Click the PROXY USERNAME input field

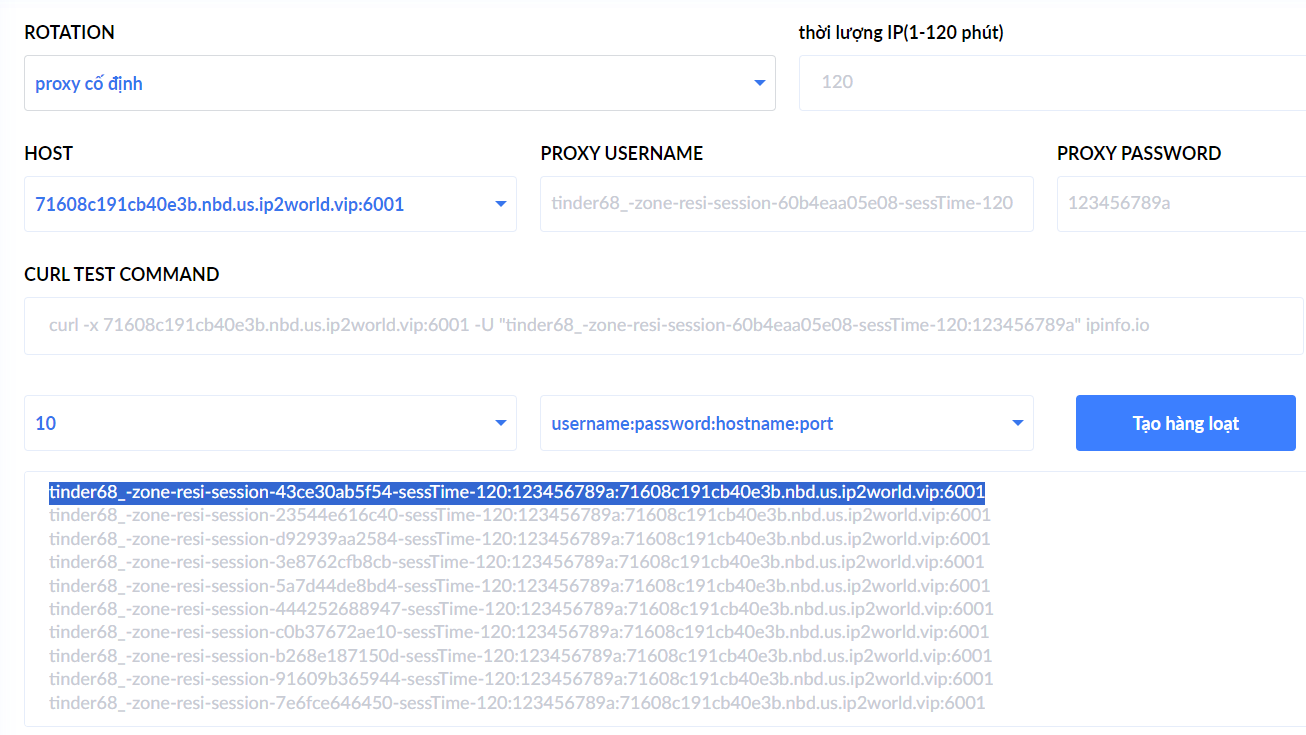pos(787,203)
